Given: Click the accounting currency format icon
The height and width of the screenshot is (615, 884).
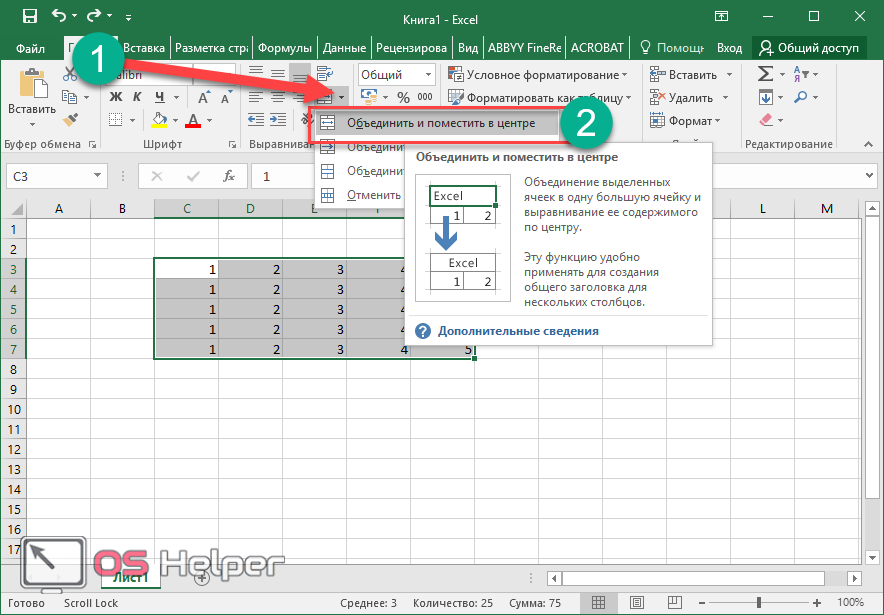Looking at the screenshot, I should 369,97.
